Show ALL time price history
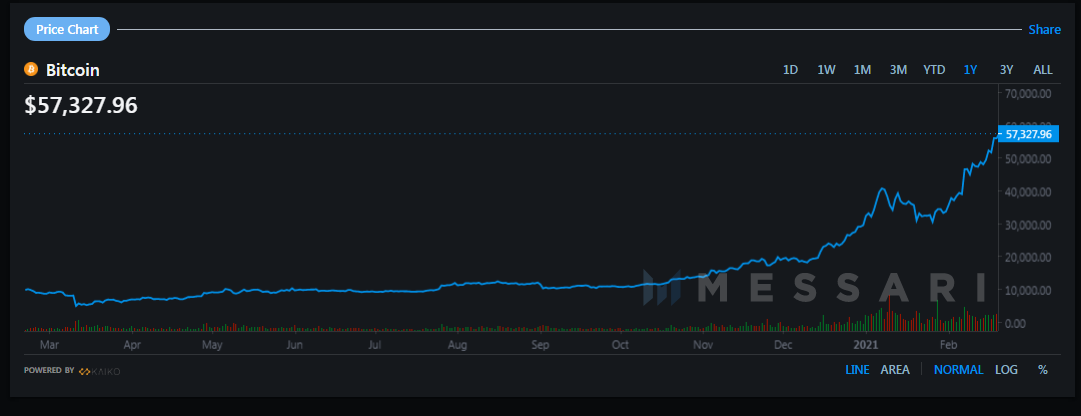 coord(1042,70)
